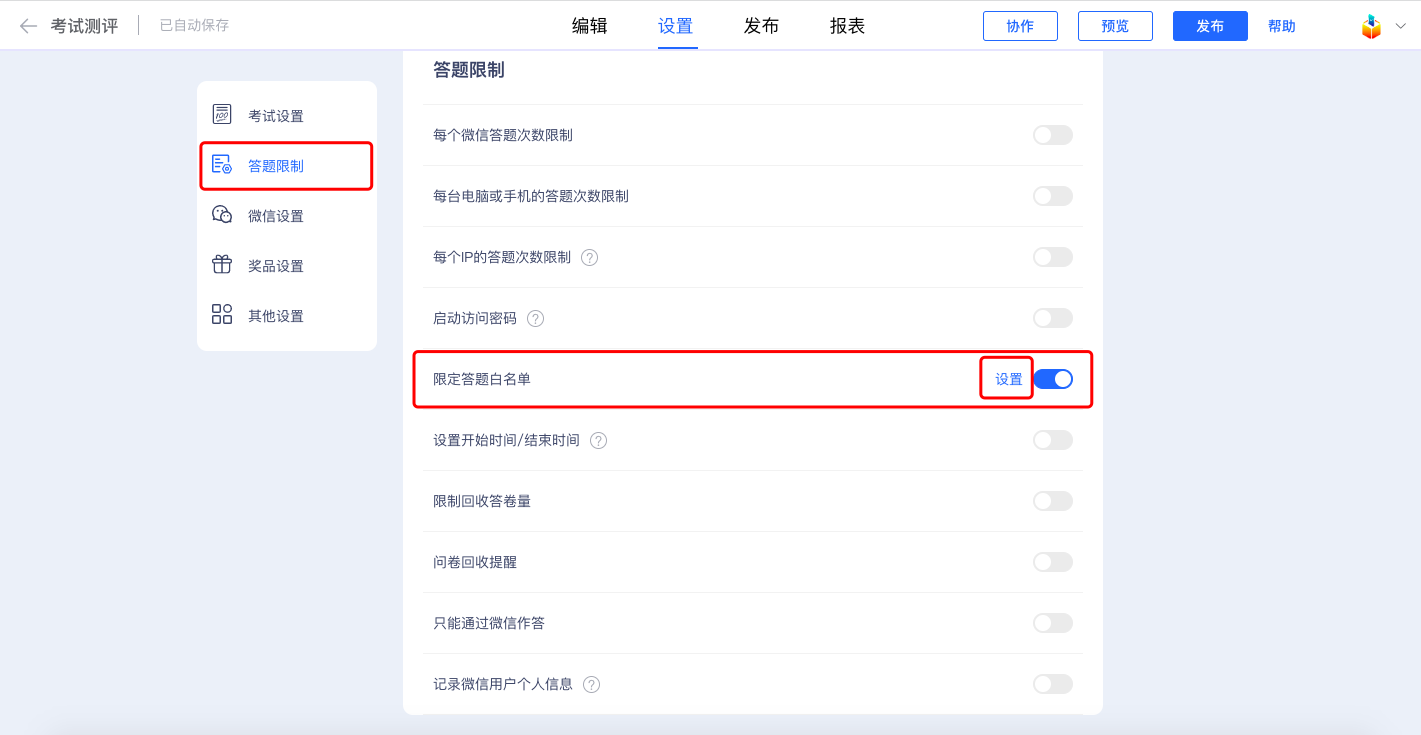Click the 预览 button

[1115, 26]
